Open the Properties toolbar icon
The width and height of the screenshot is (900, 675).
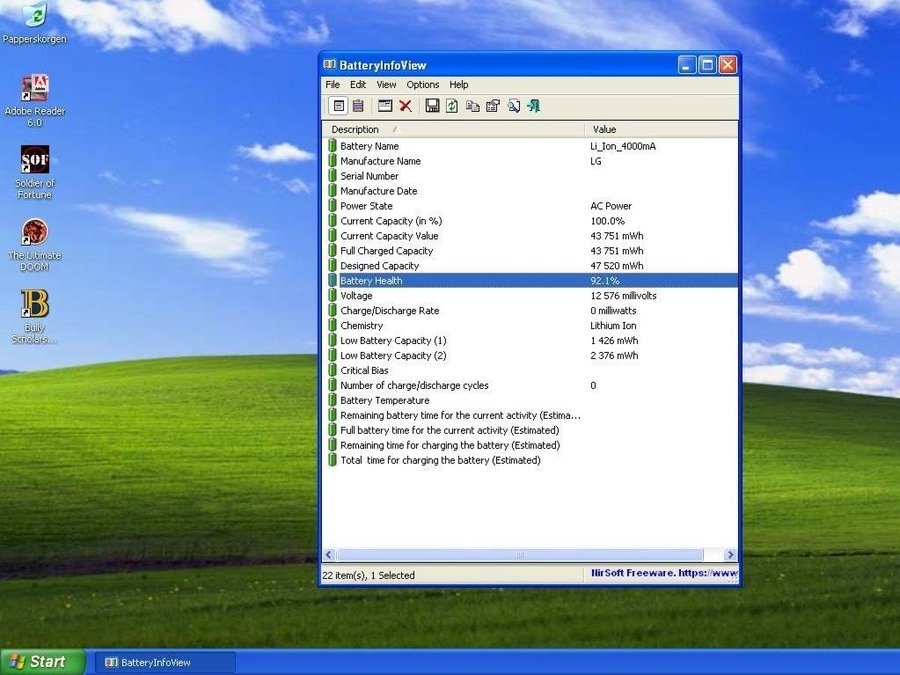pos(492,106)
